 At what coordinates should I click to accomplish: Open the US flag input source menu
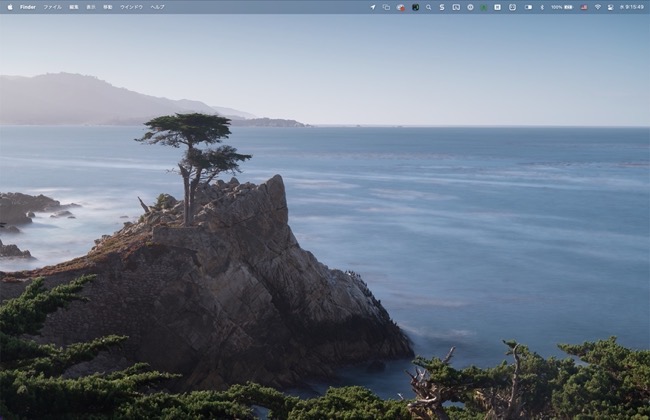pyautogui.click(x=583, y=6)
